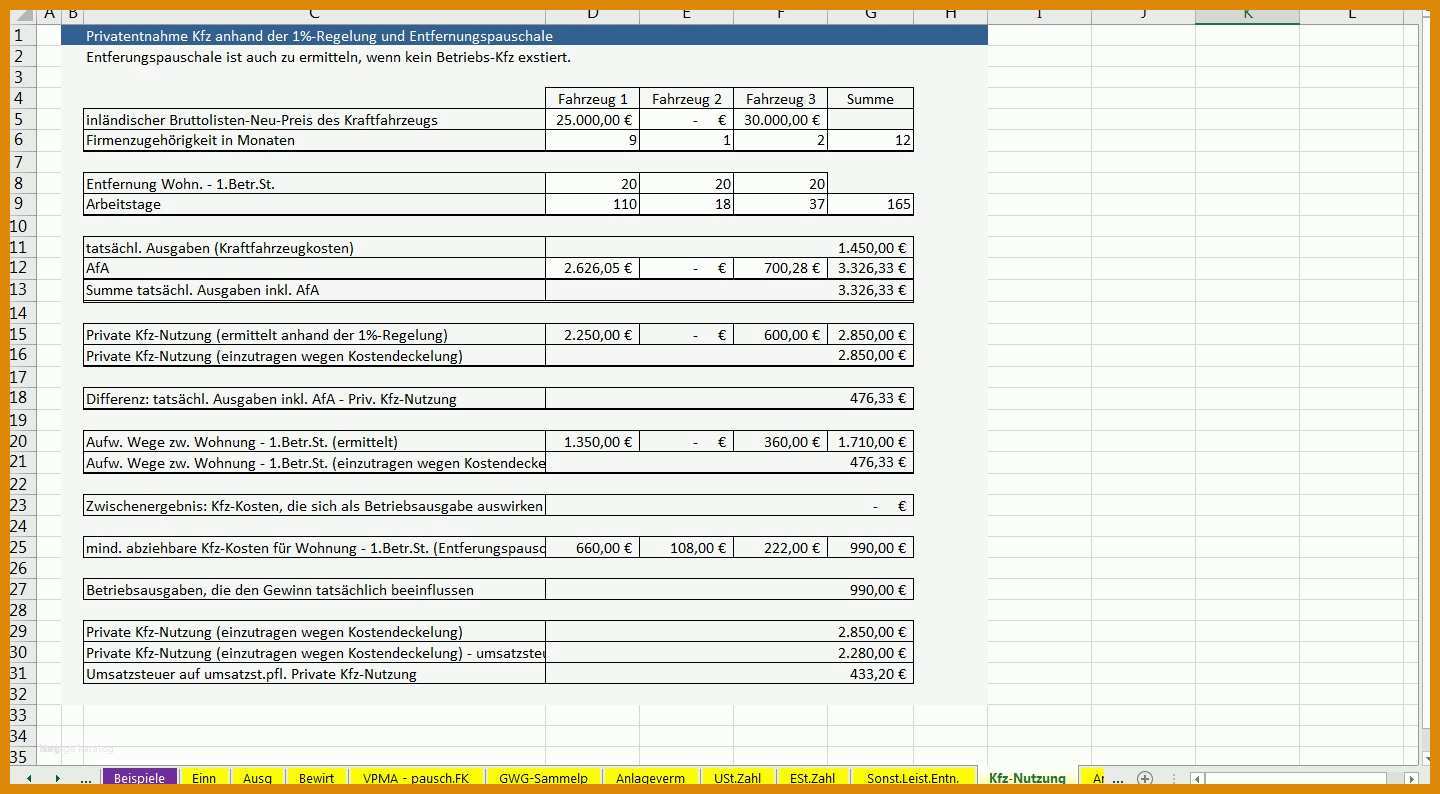Click the Differenz value 476,33 € in row 18
Screen dimensions: 1440x794
(x=729, y=399)
